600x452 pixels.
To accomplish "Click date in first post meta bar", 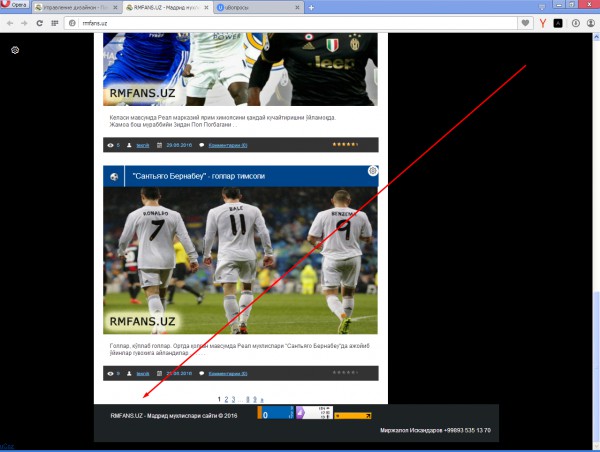I will (x=179, y=145).
